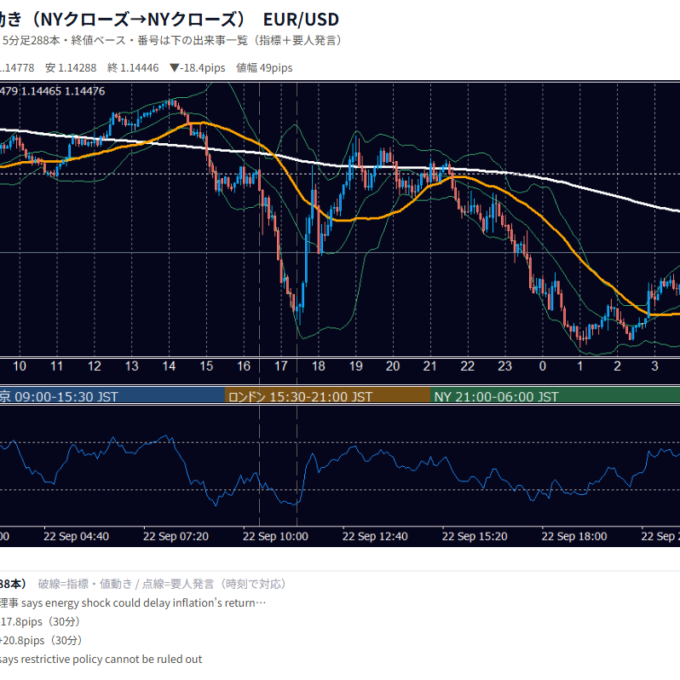Click the legend text 破線=指標・値動き
680x680 pixels.
pos(85,584)
